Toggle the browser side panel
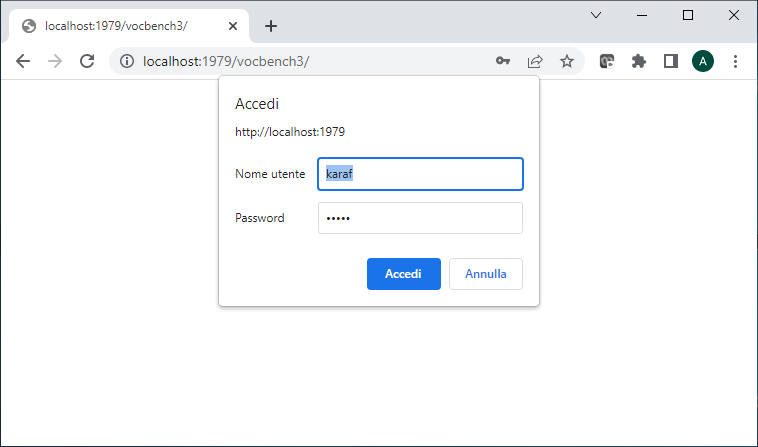Screen dimensions: 758x447 coord(671,61)
